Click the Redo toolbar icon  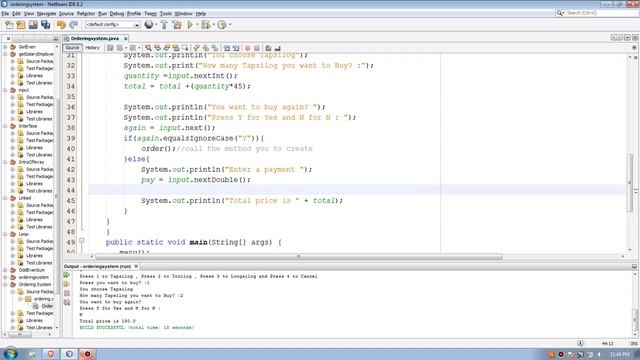click(73, 25)
